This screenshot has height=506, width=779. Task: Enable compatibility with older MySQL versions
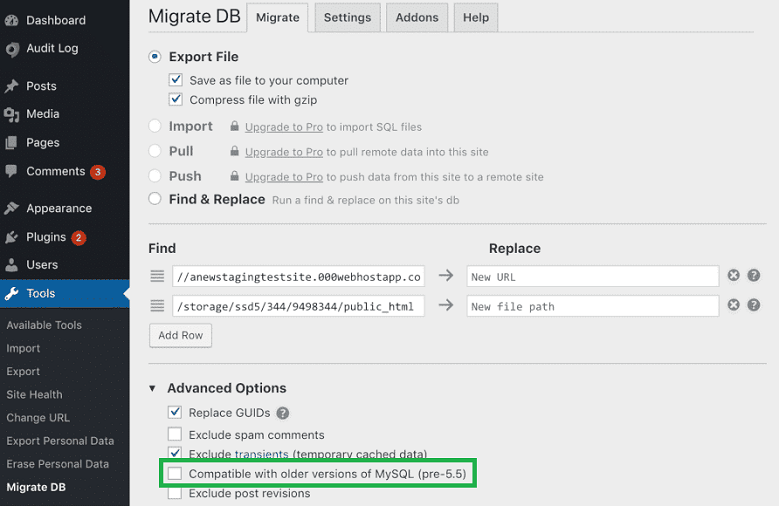tap(174, 473)
